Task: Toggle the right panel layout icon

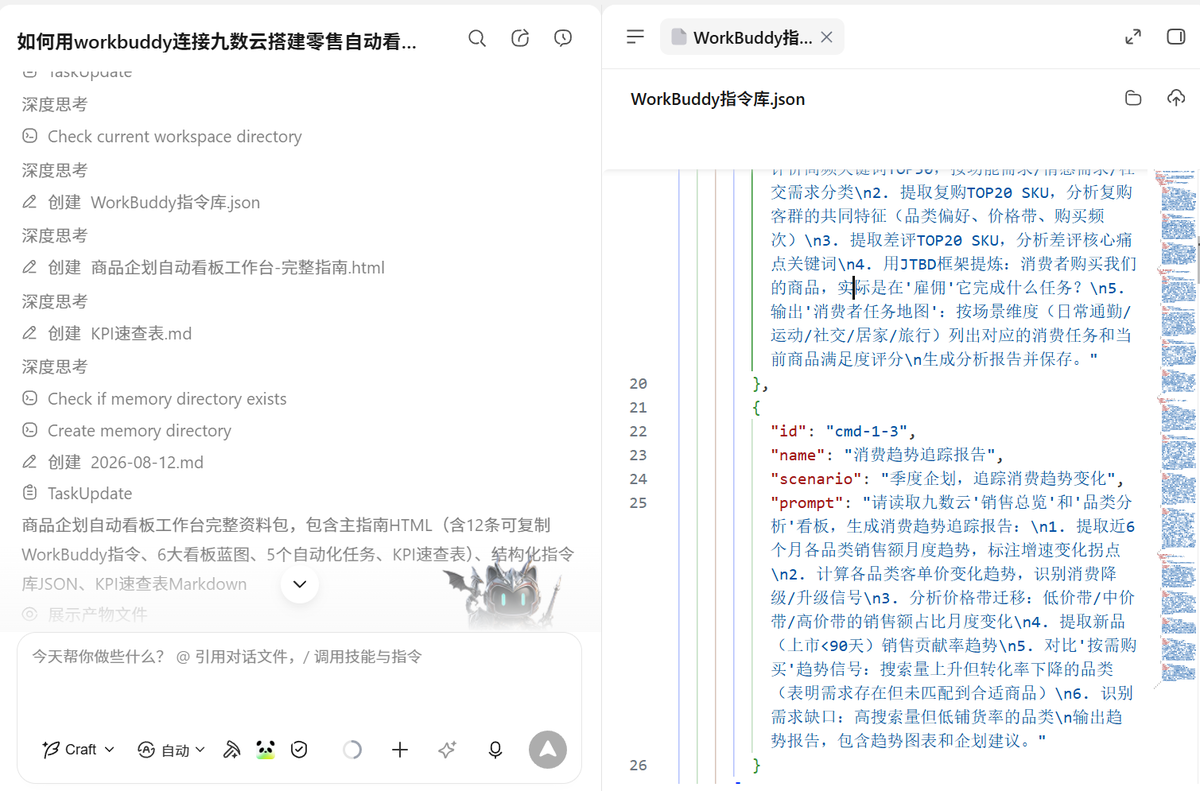Action: click(1176, 37)
